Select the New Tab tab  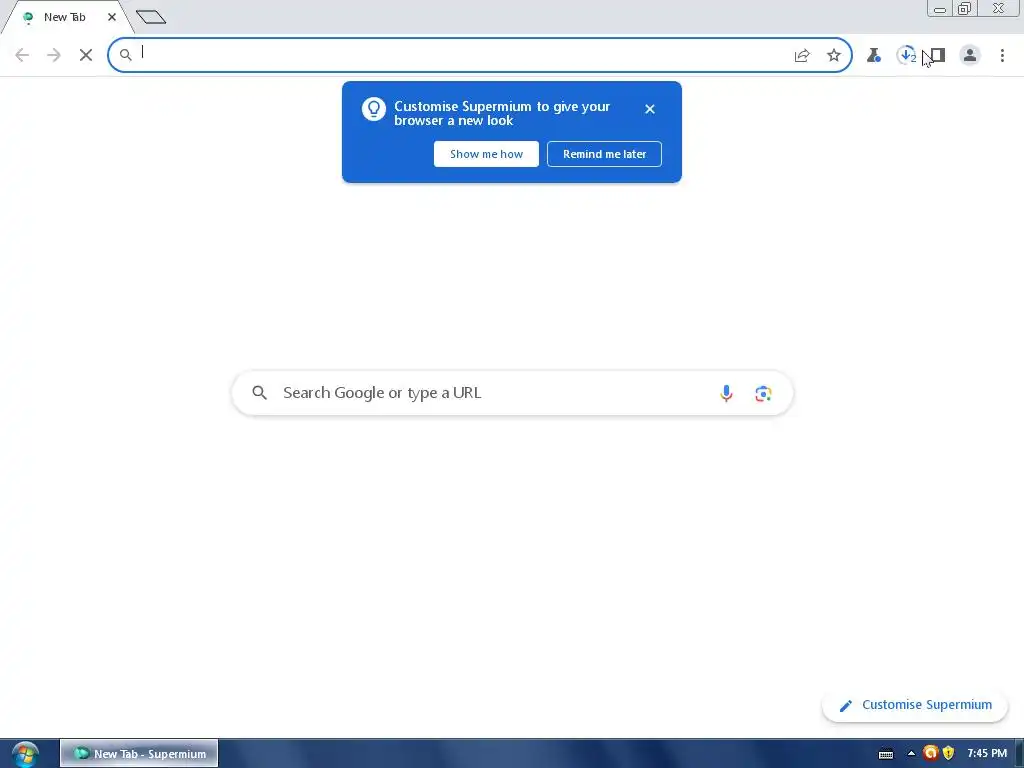point(64,17)
